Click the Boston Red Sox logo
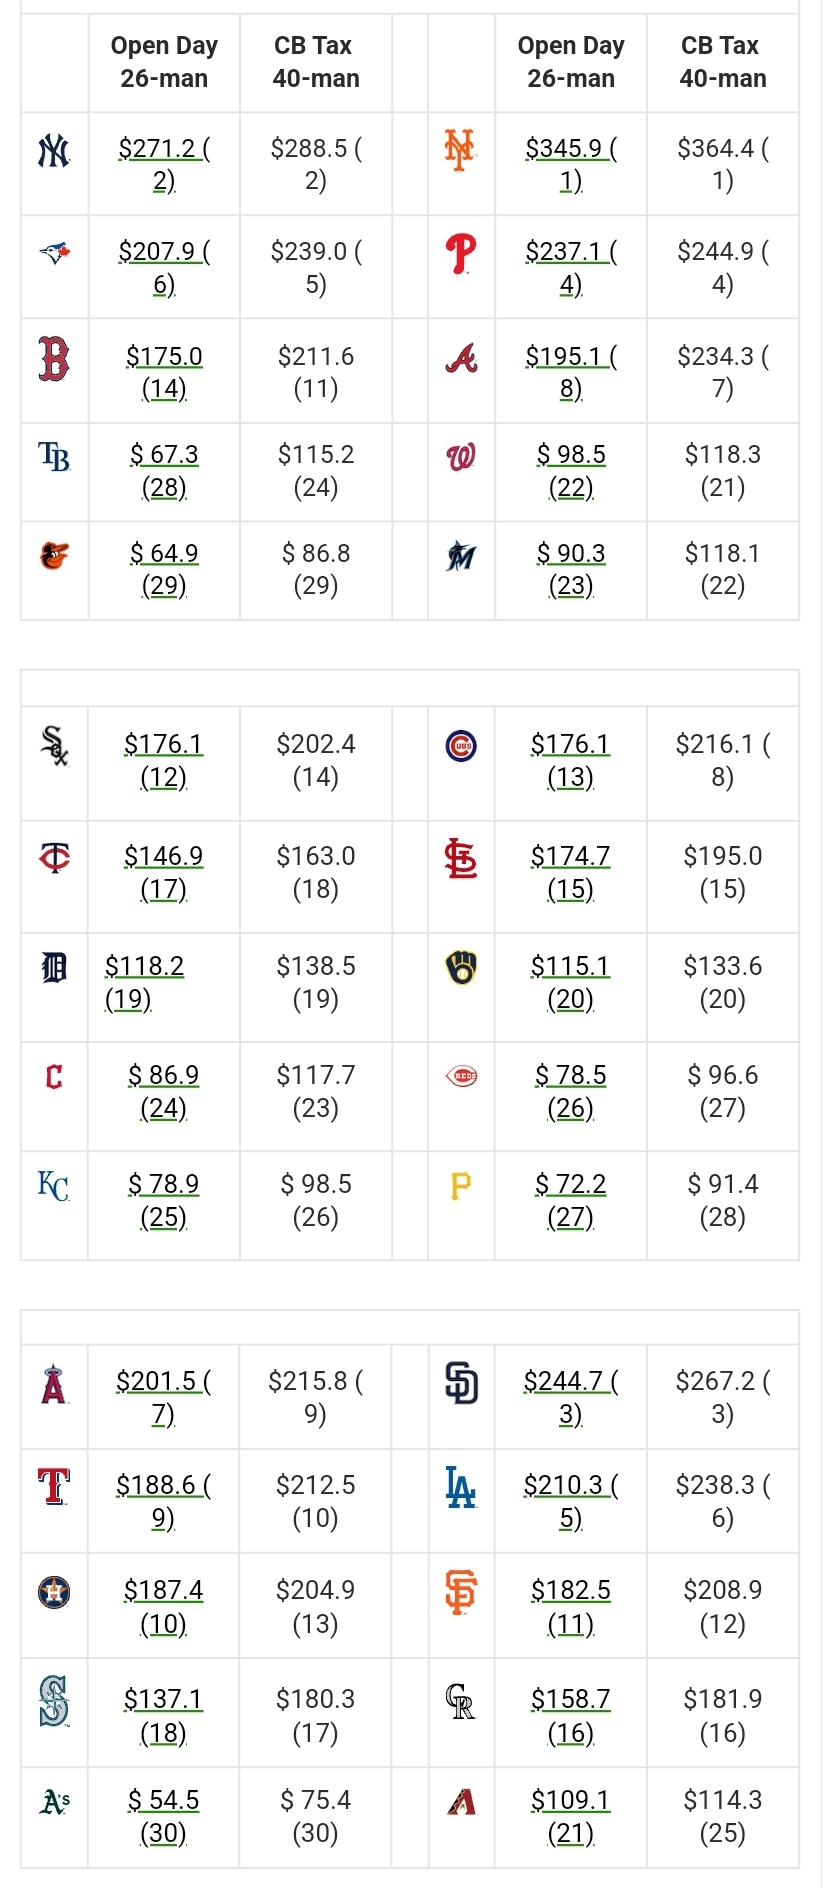 (x=54, y=358)
